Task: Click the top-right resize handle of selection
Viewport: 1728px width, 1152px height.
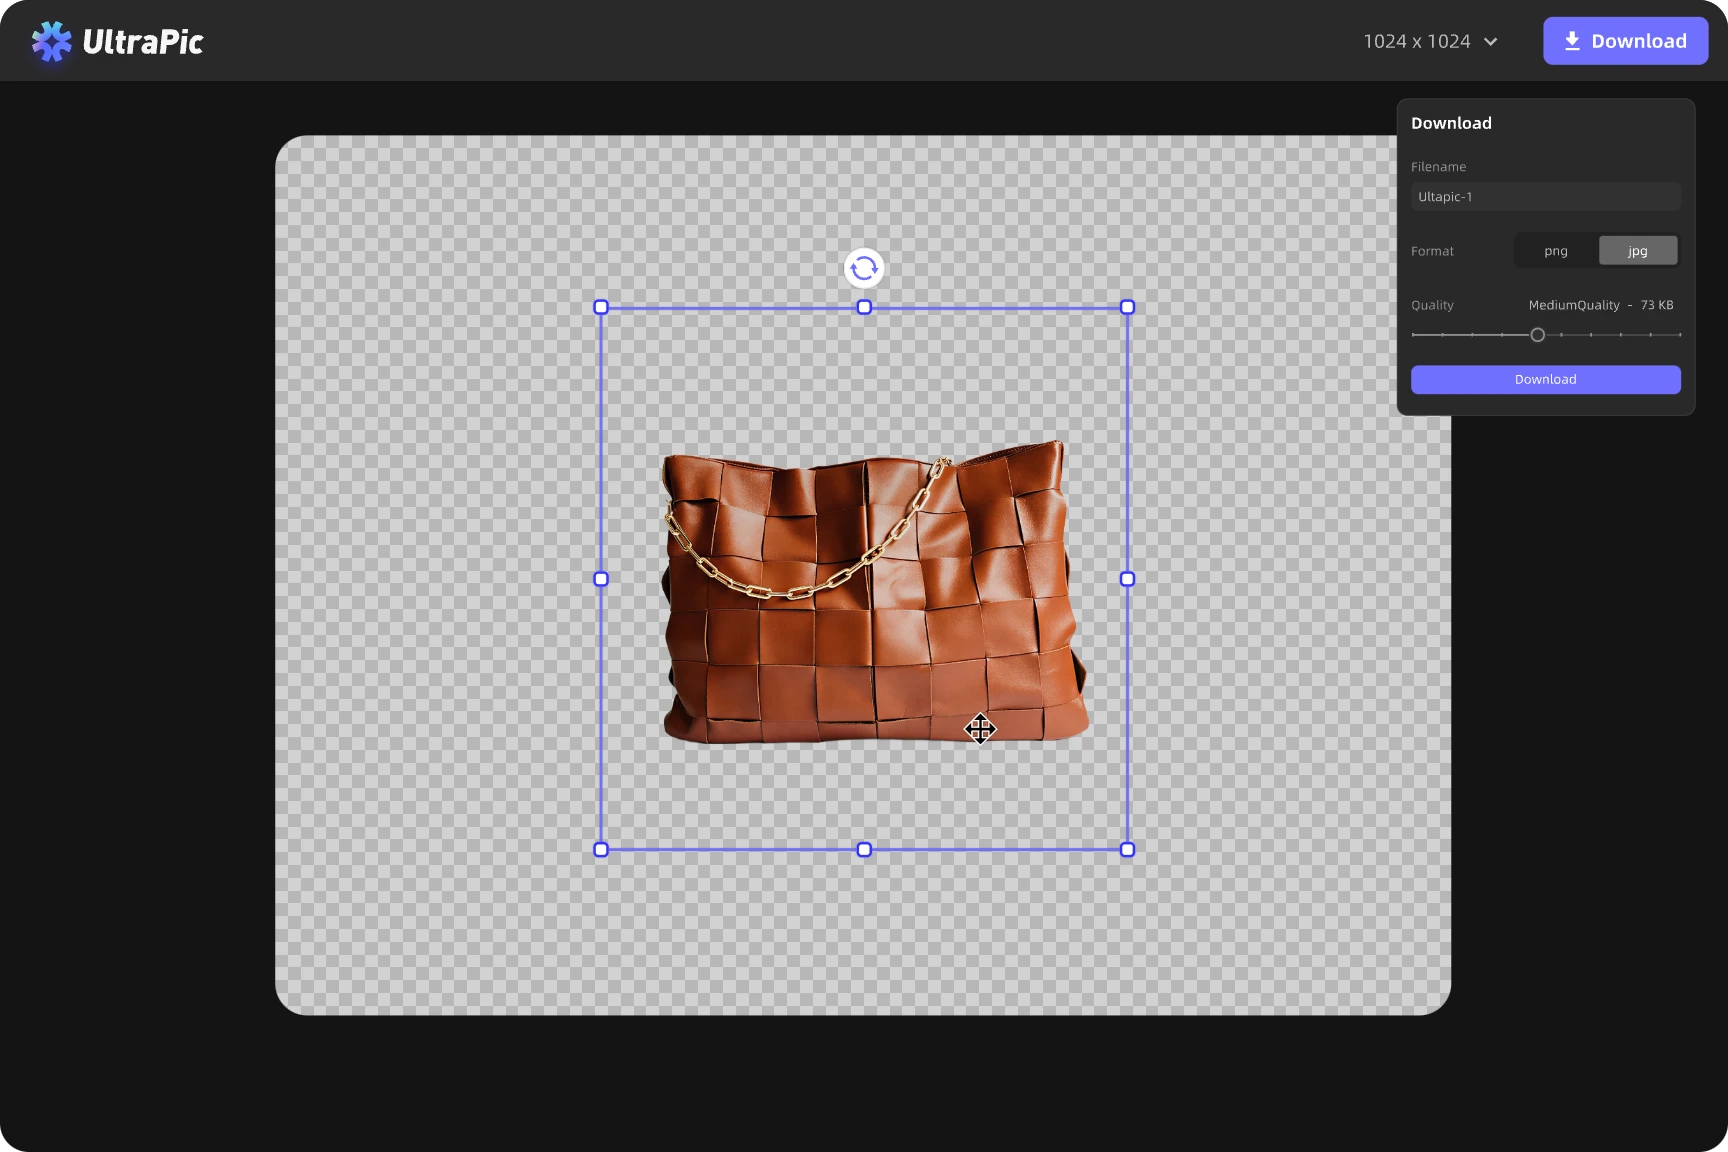Action: click(x=1127, y=307)
